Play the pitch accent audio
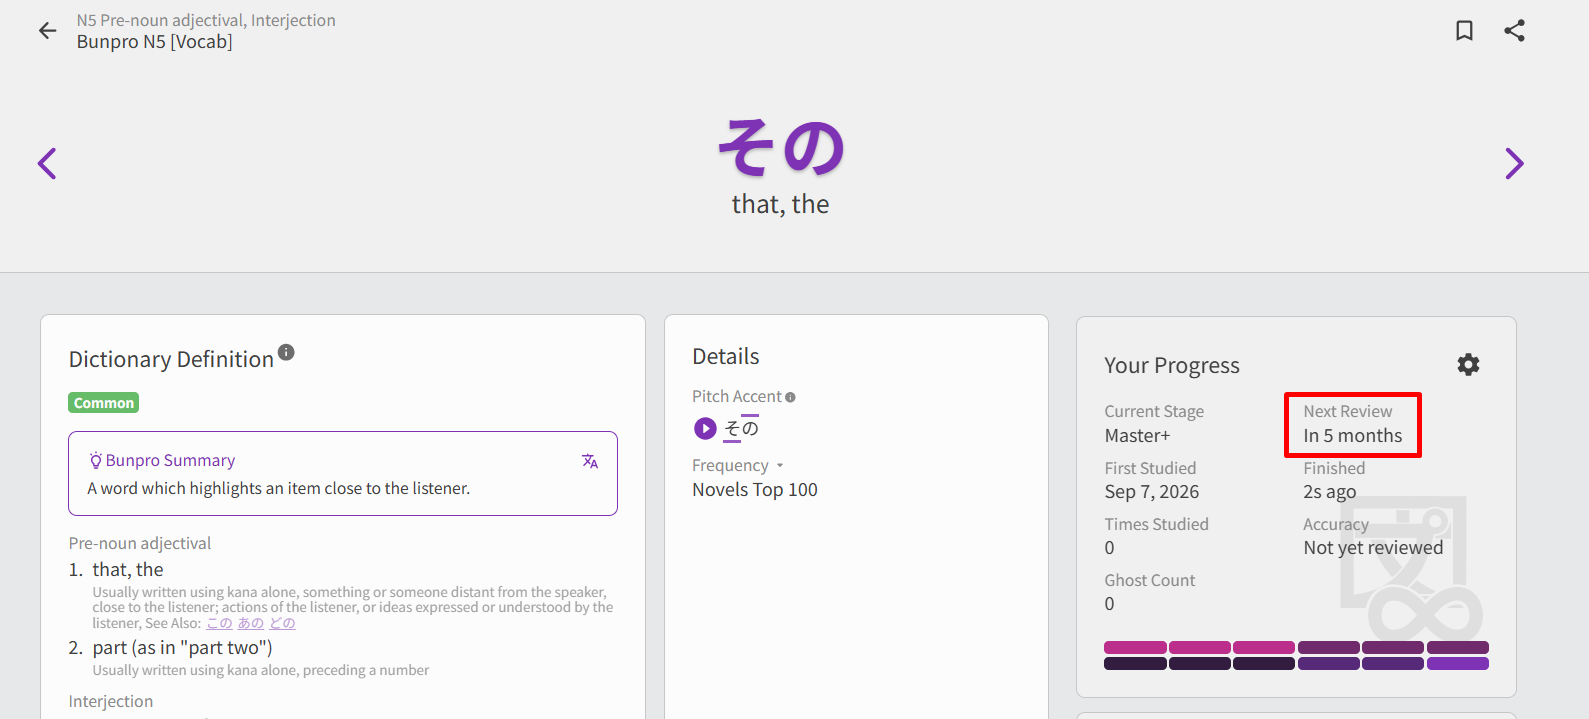Image resolution: width=1589 pixels, height=719 pixels. (705, 429)
